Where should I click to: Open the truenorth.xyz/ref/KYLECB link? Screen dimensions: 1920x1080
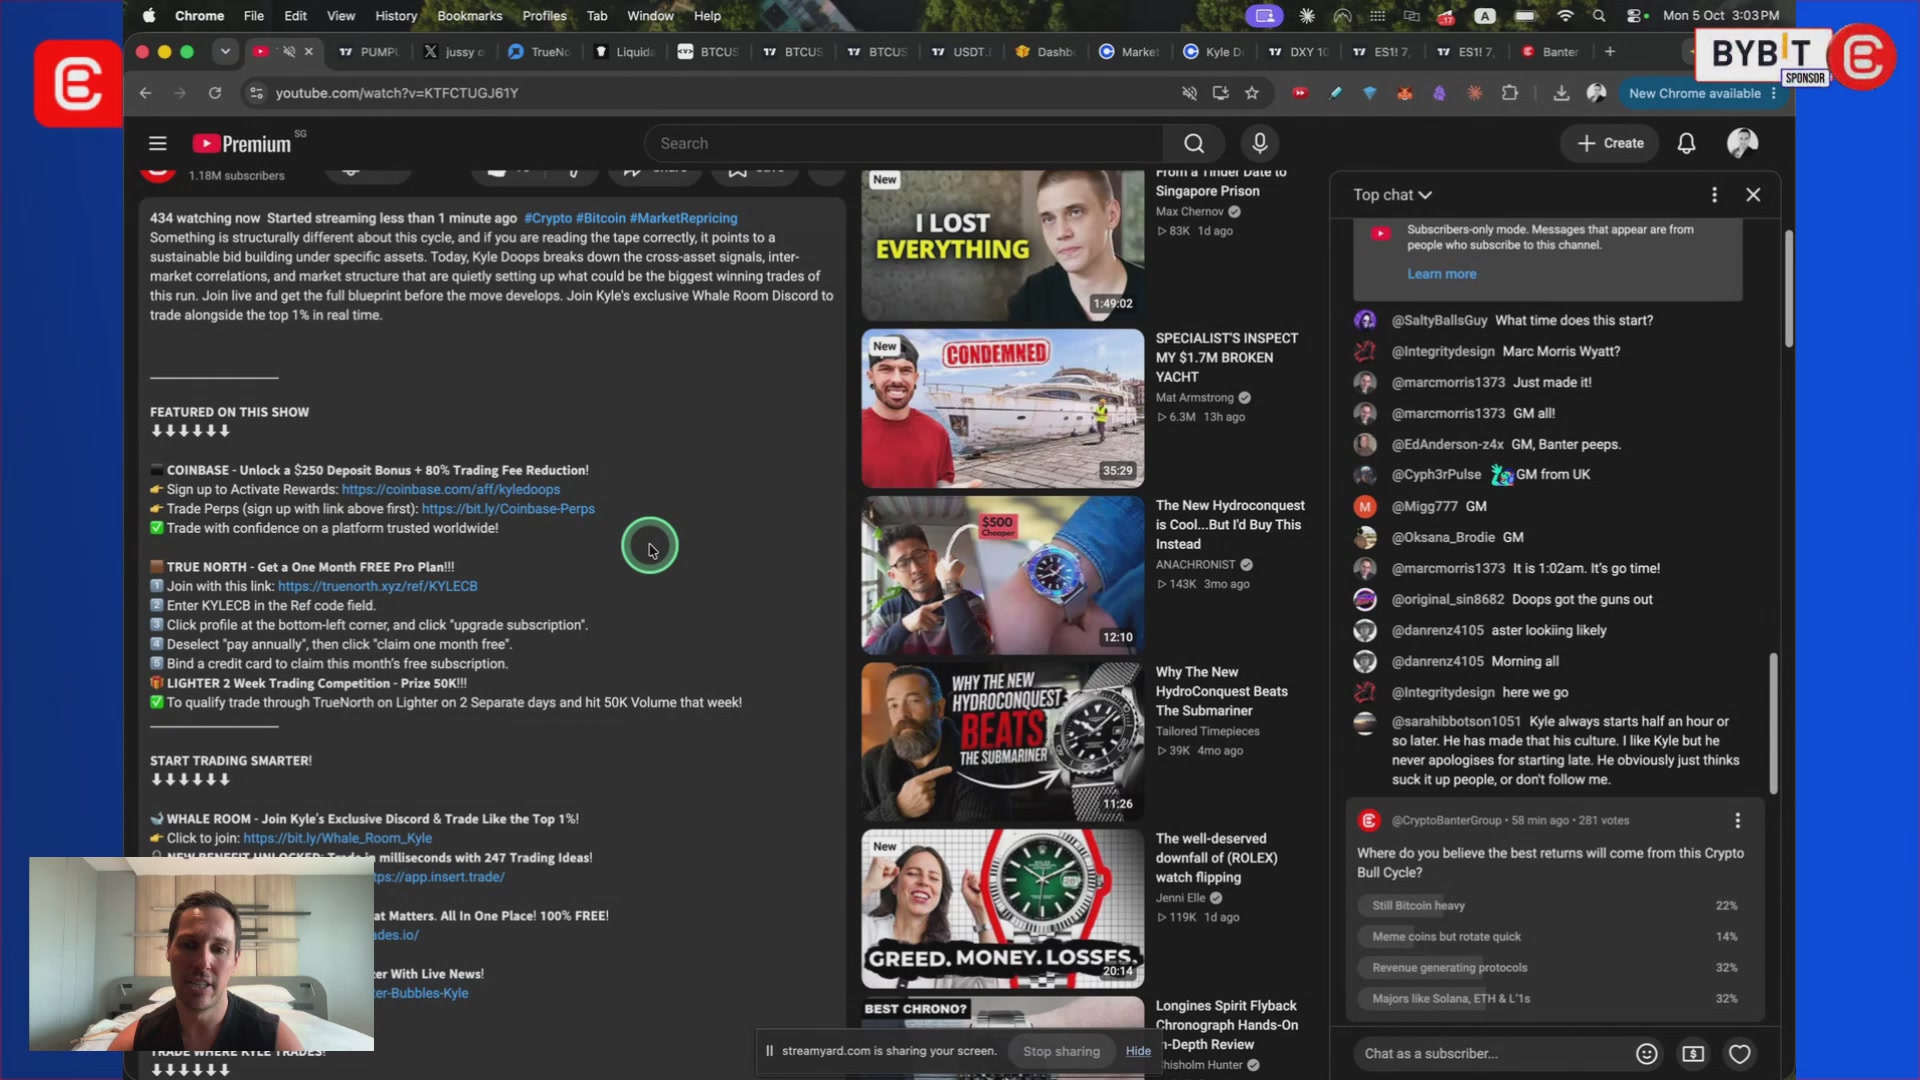(x=378, y=586)
